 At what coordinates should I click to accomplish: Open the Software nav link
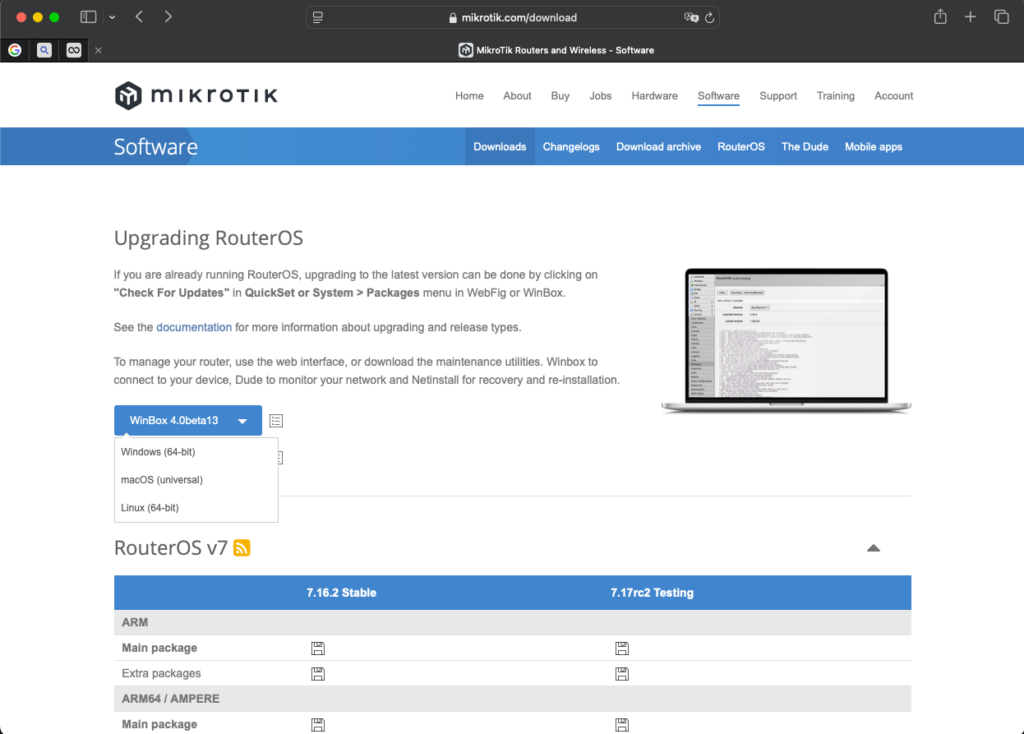[x=718, y=96]
